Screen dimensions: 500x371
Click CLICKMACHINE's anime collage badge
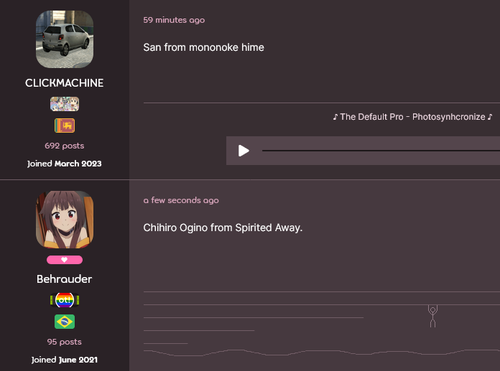click(65, 104)
